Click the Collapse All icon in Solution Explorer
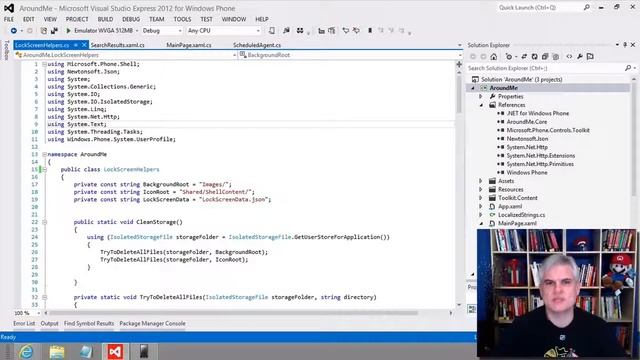This screenshot has width=640, height=360. point(545,57)
